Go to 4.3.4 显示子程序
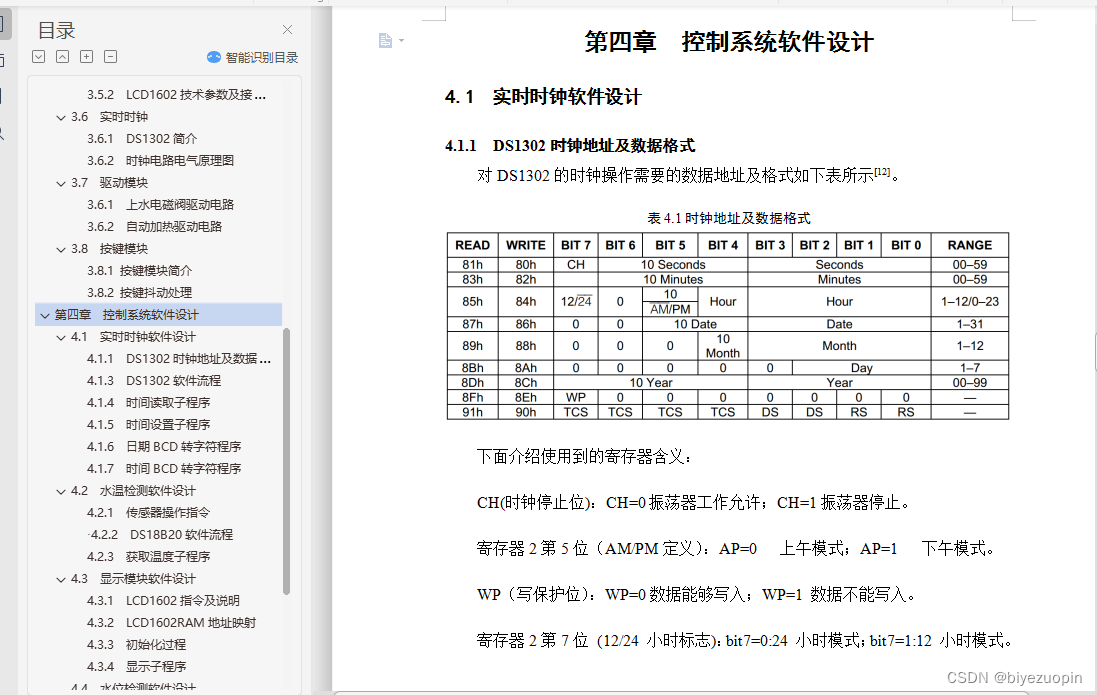 click(136, 666)
